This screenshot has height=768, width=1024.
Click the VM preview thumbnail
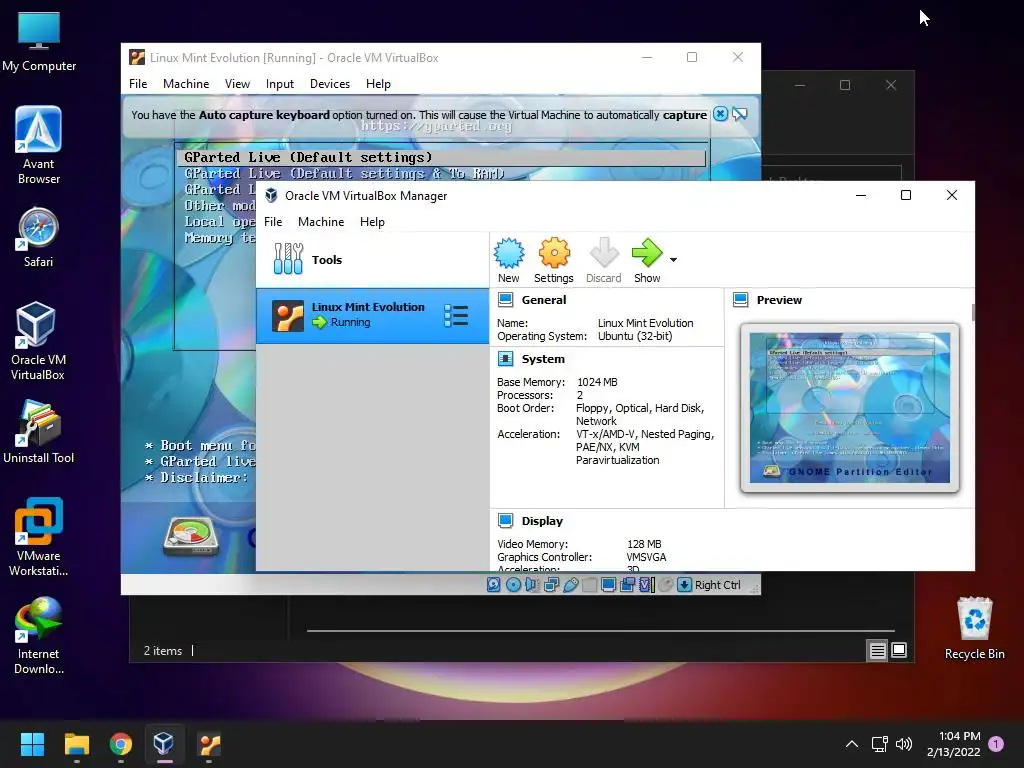pos(850,408)
